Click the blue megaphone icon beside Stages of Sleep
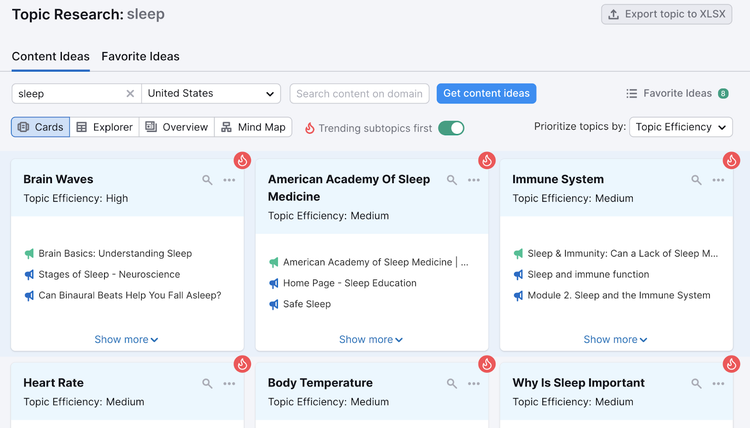This screenshot has height=428, width=750. coord(29,274)
